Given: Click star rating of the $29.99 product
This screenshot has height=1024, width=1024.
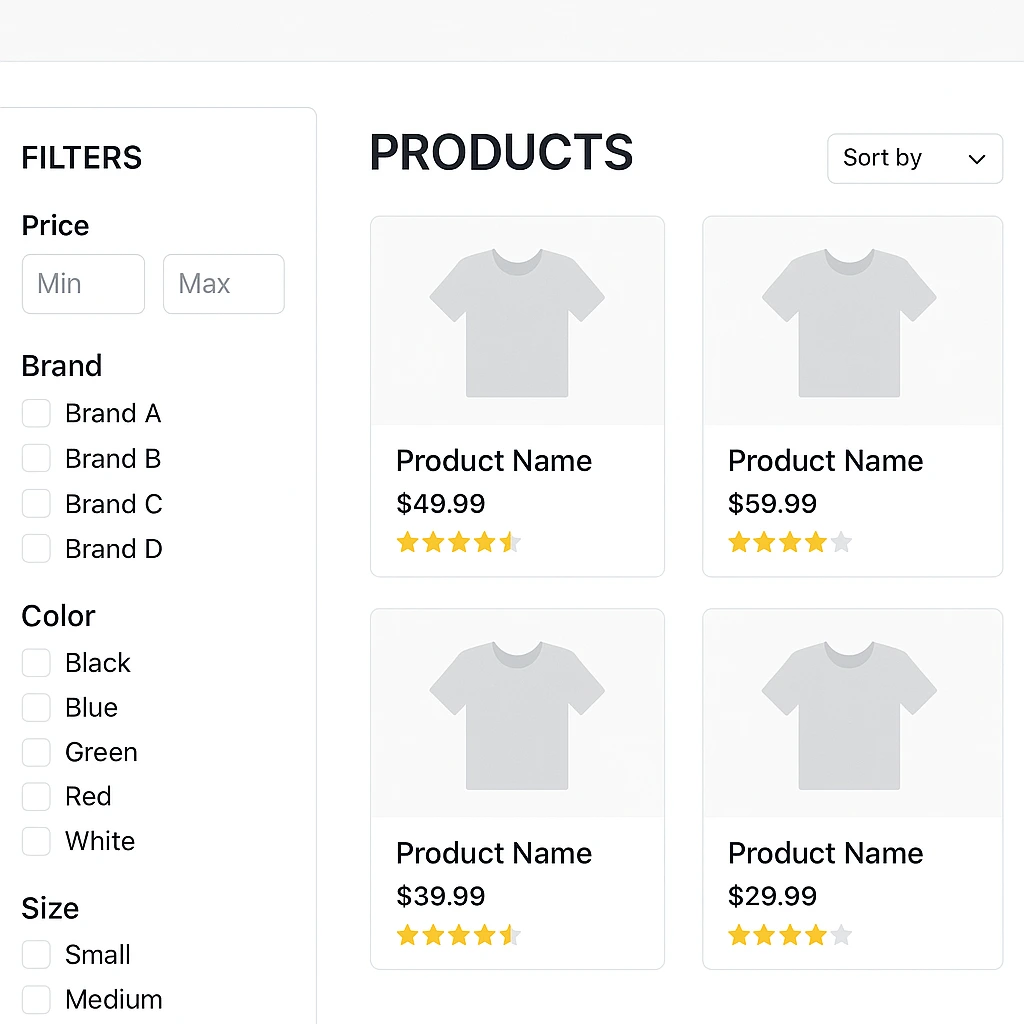Looking at the screenshot, I should coord(790,936).
